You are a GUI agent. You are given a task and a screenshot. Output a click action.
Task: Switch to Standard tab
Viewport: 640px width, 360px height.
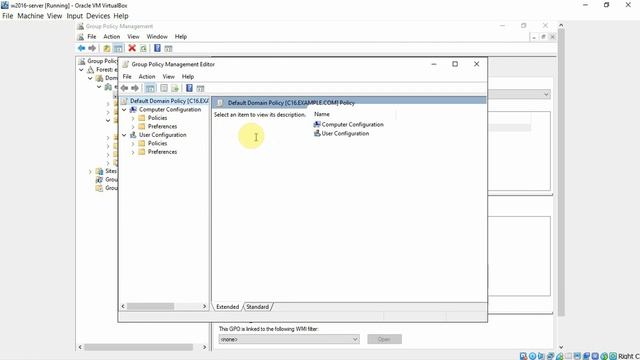[258, 307]
